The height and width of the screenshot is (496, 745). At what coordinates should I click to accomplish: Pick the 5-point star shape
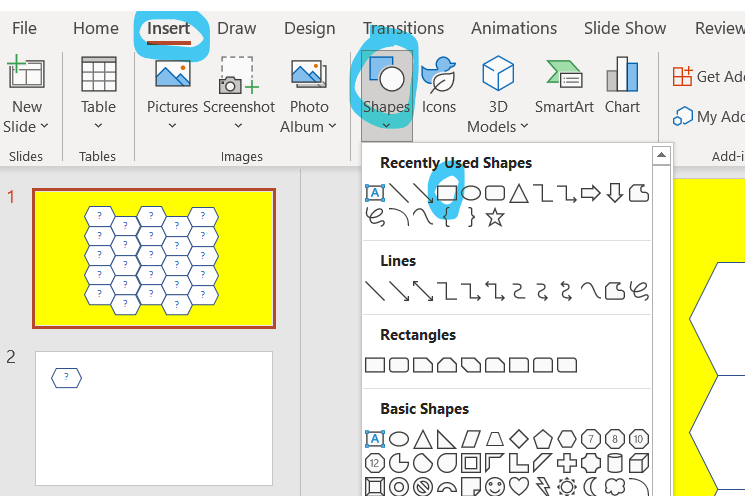click(x=495, y=217)
